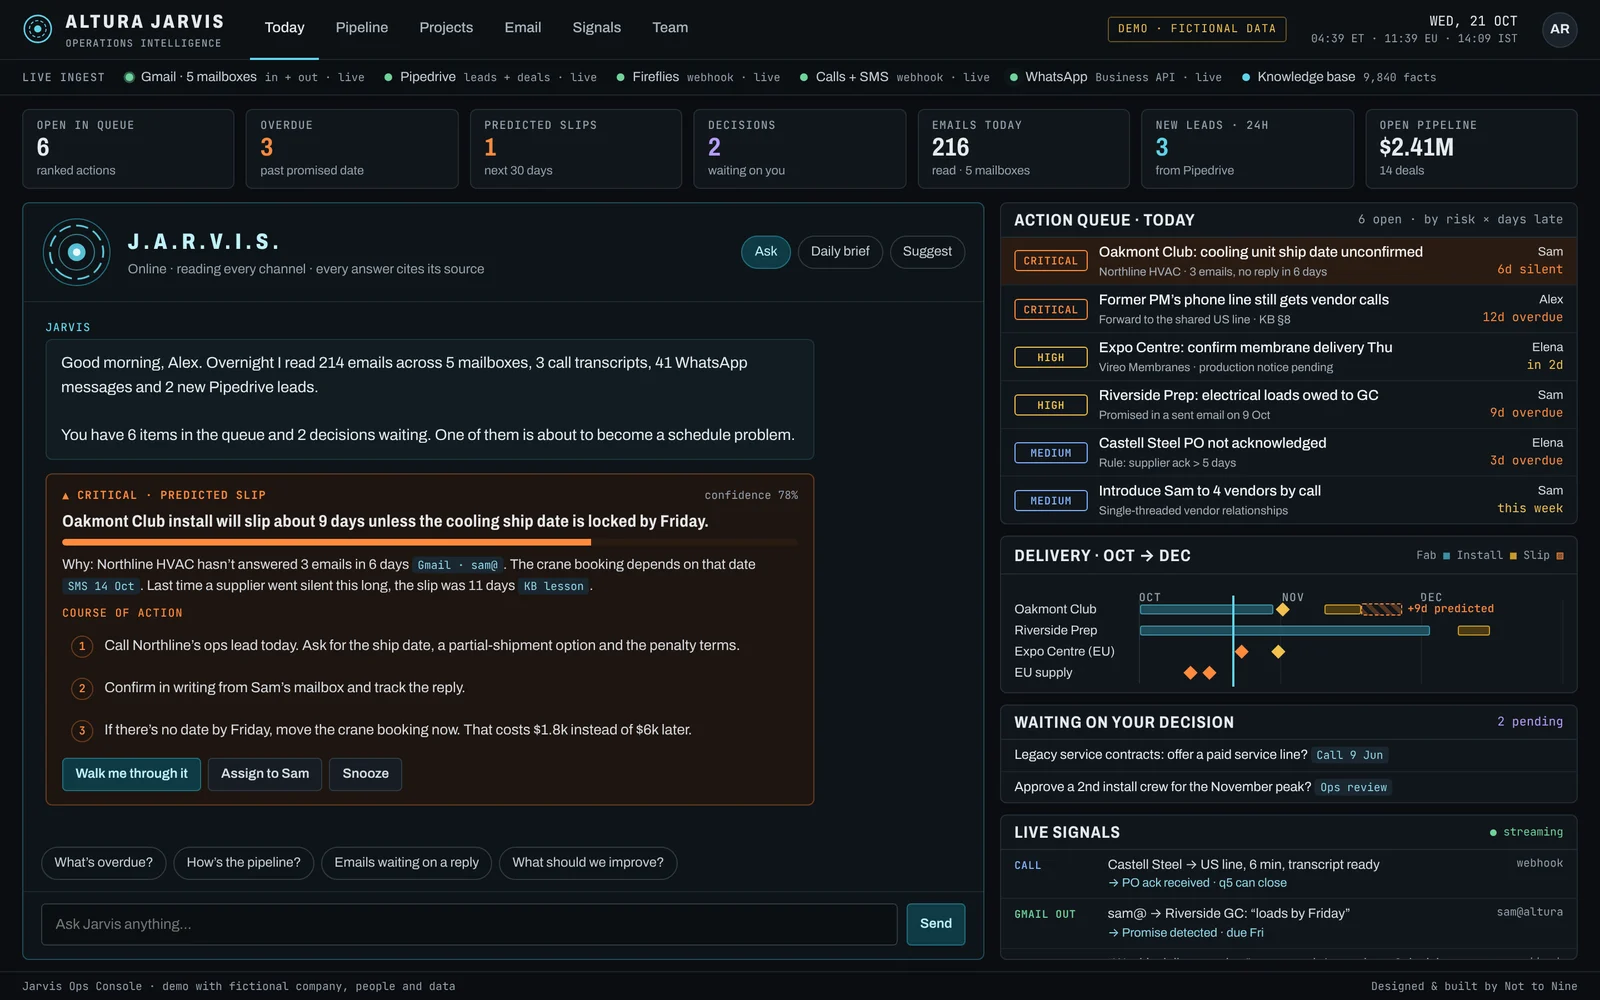
Task: Click the J.A.R.V.I.S. radar orb icon
Action: point(77,252)
